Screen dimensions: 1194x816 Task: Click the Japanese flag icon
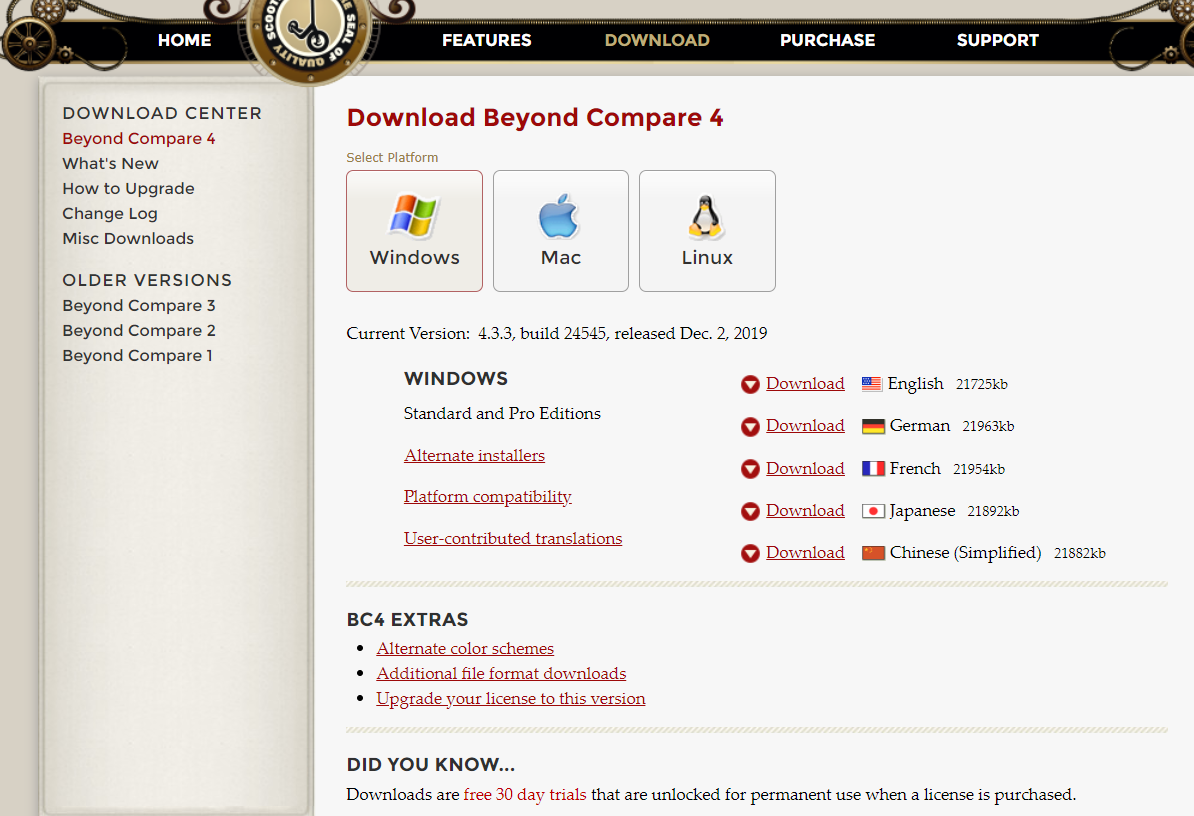[x=873, y=511]
